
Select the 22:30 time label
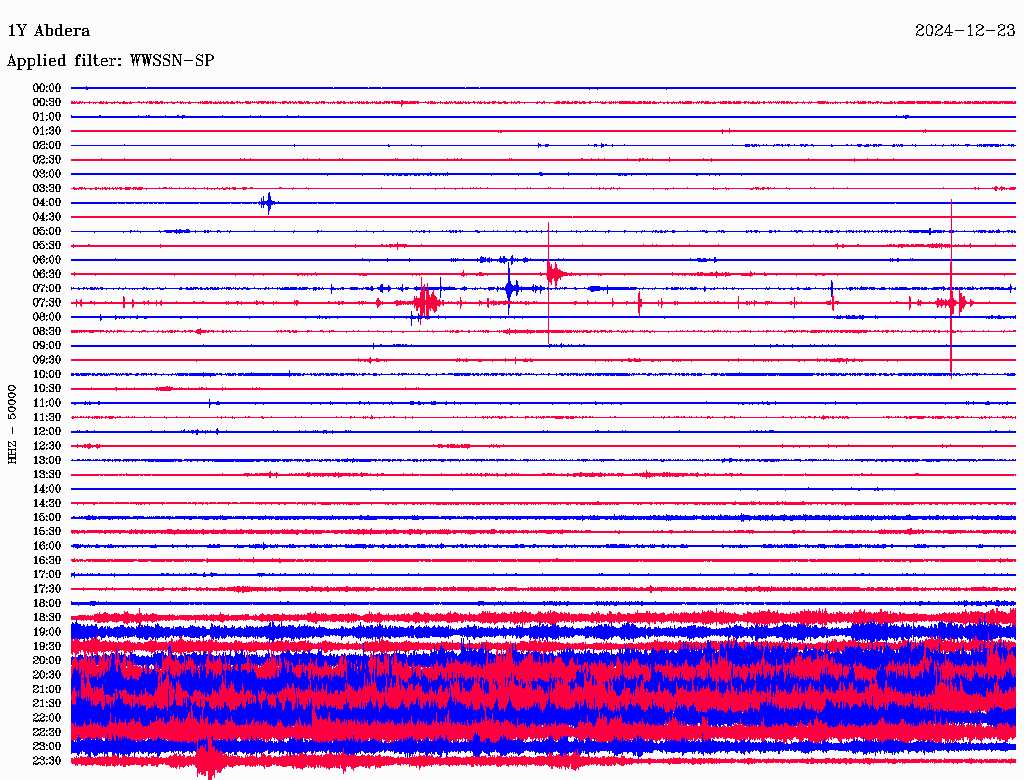pyautogui.click(x=47, y=732)
